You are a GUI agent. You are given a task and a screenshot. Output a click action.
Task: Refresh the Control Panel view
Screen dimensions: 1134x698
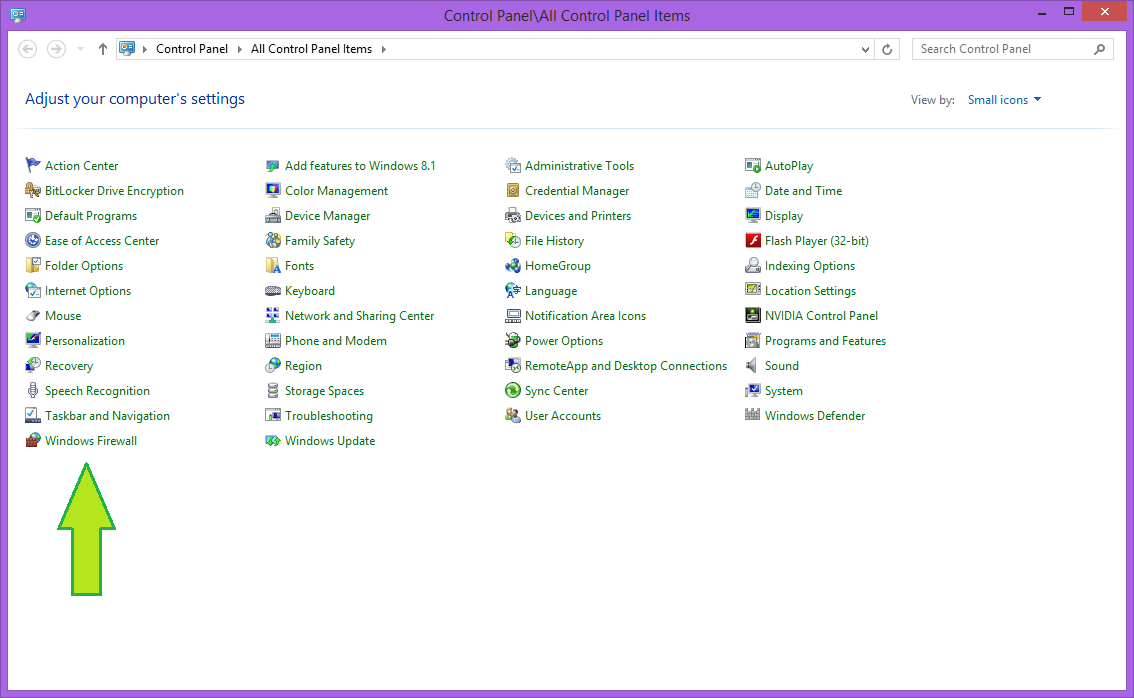(x=887, y=49)
